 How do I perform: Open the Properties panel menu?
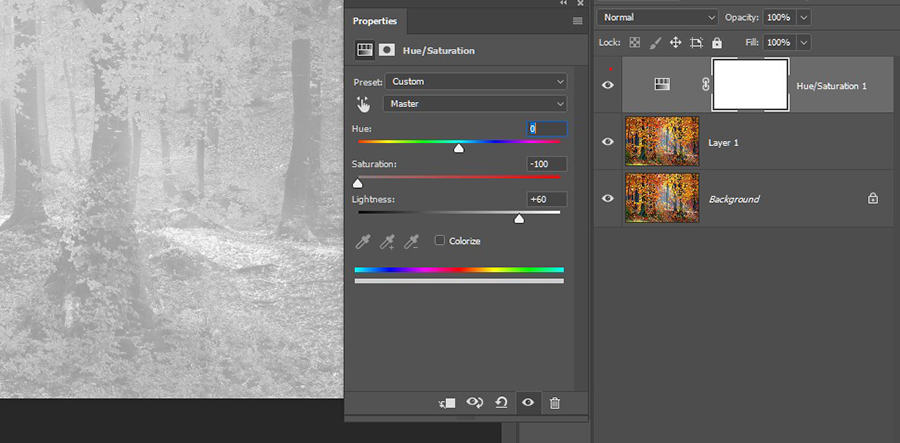pos(577,21)
